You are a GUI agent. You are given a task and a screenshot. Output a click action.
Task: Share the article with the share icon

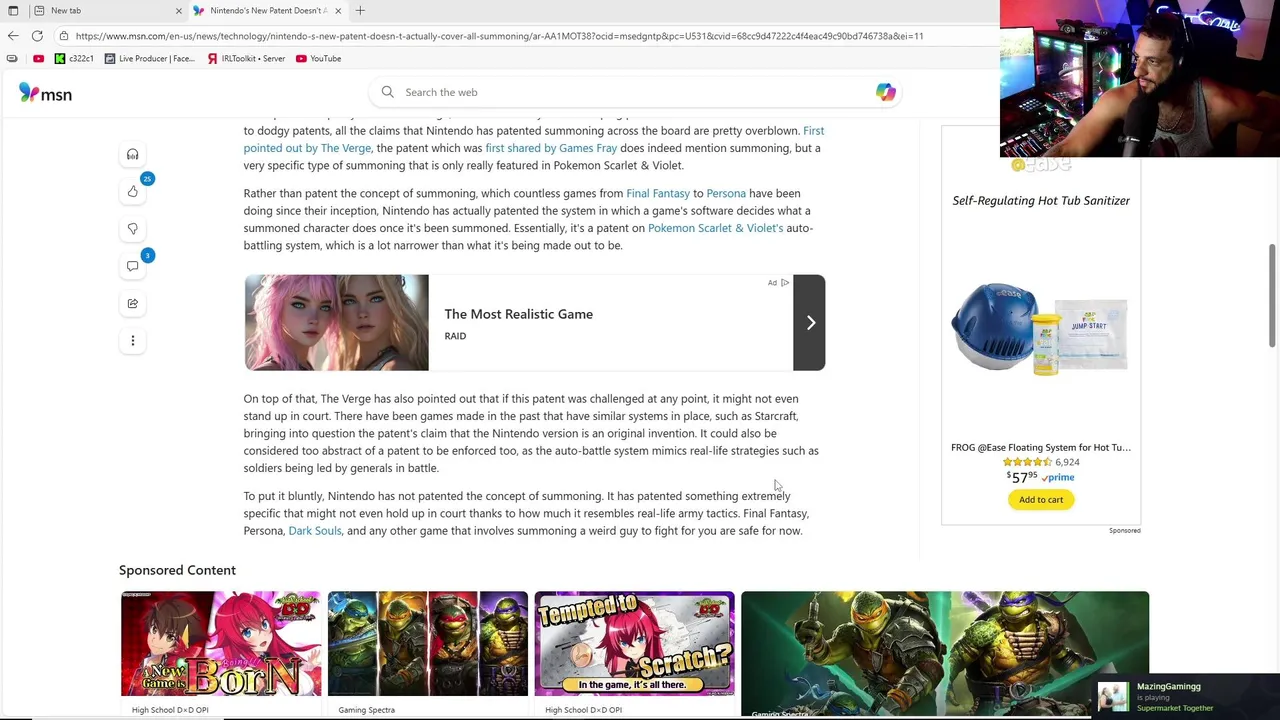(x=132, y=303)
